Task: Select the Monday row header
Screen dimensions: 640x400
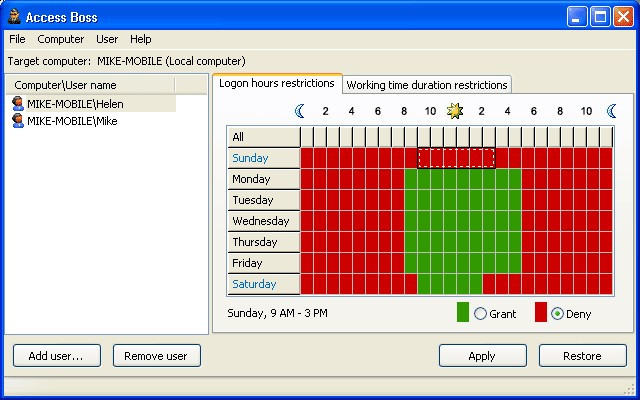Action: pyautogui.click(x=264, y=179)
